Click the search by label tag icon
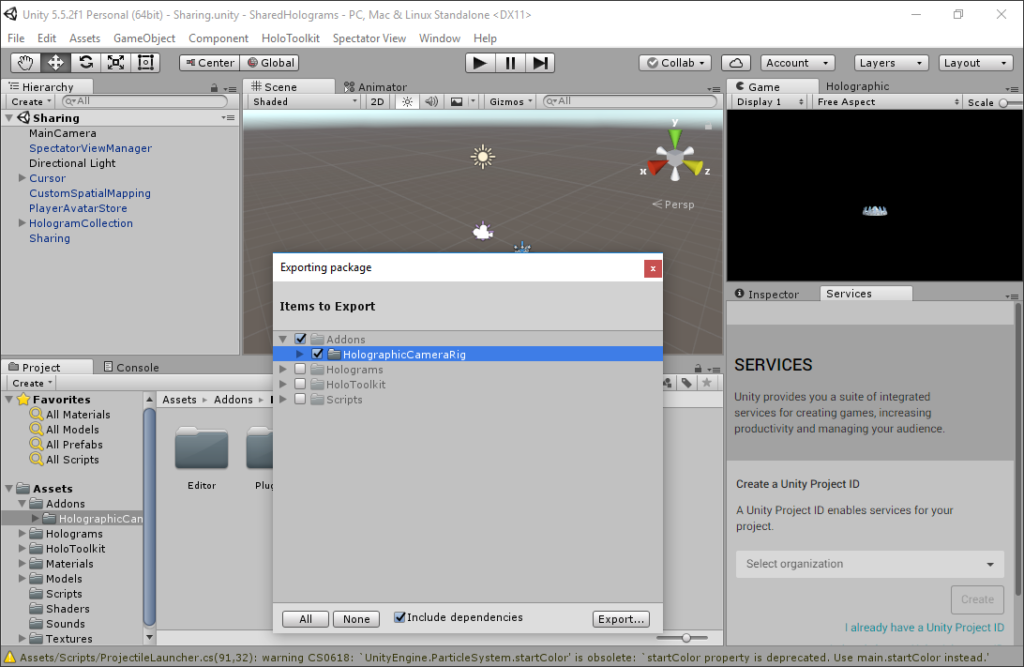 coord(686,383)
